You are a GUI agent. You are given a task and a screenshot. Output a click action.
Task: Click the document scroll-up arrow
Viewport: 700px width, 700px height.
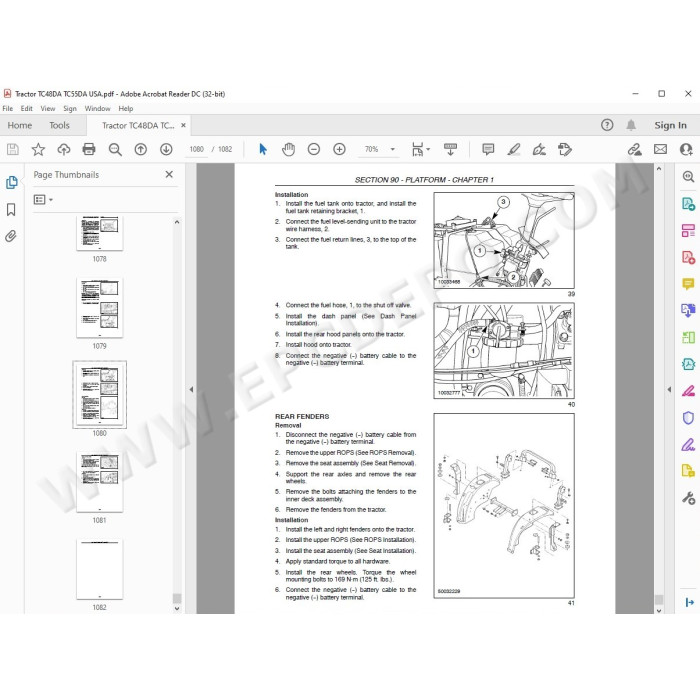[x=659, y=169]
